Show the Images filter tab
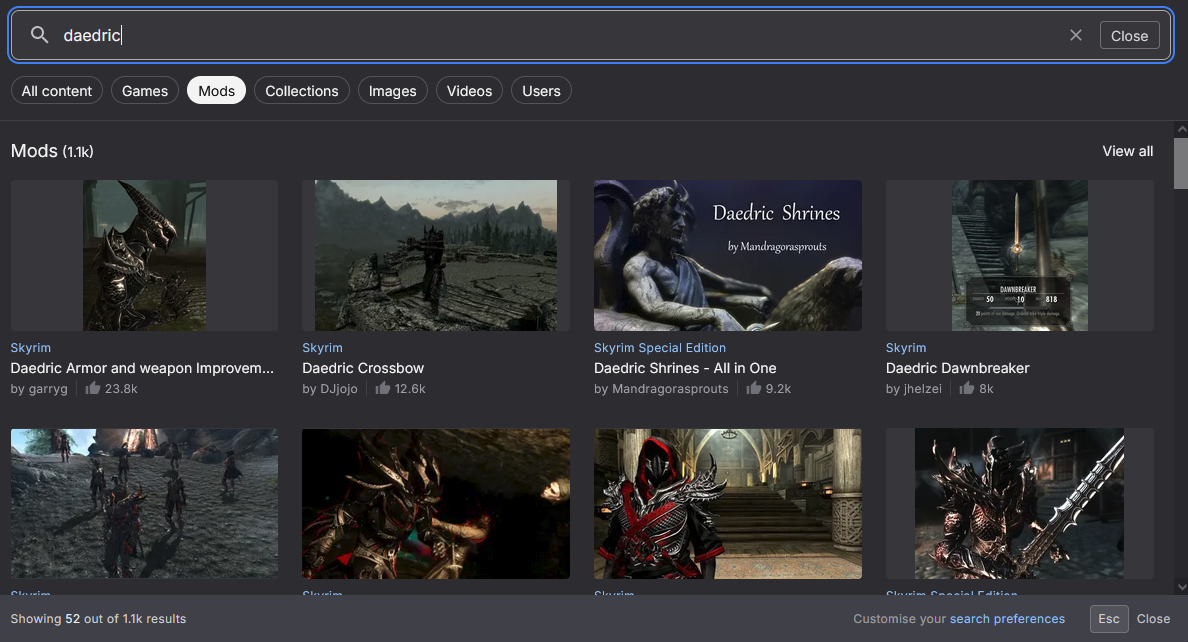The width and height of the screenshot is (1188, 642). tap(392, 91)
